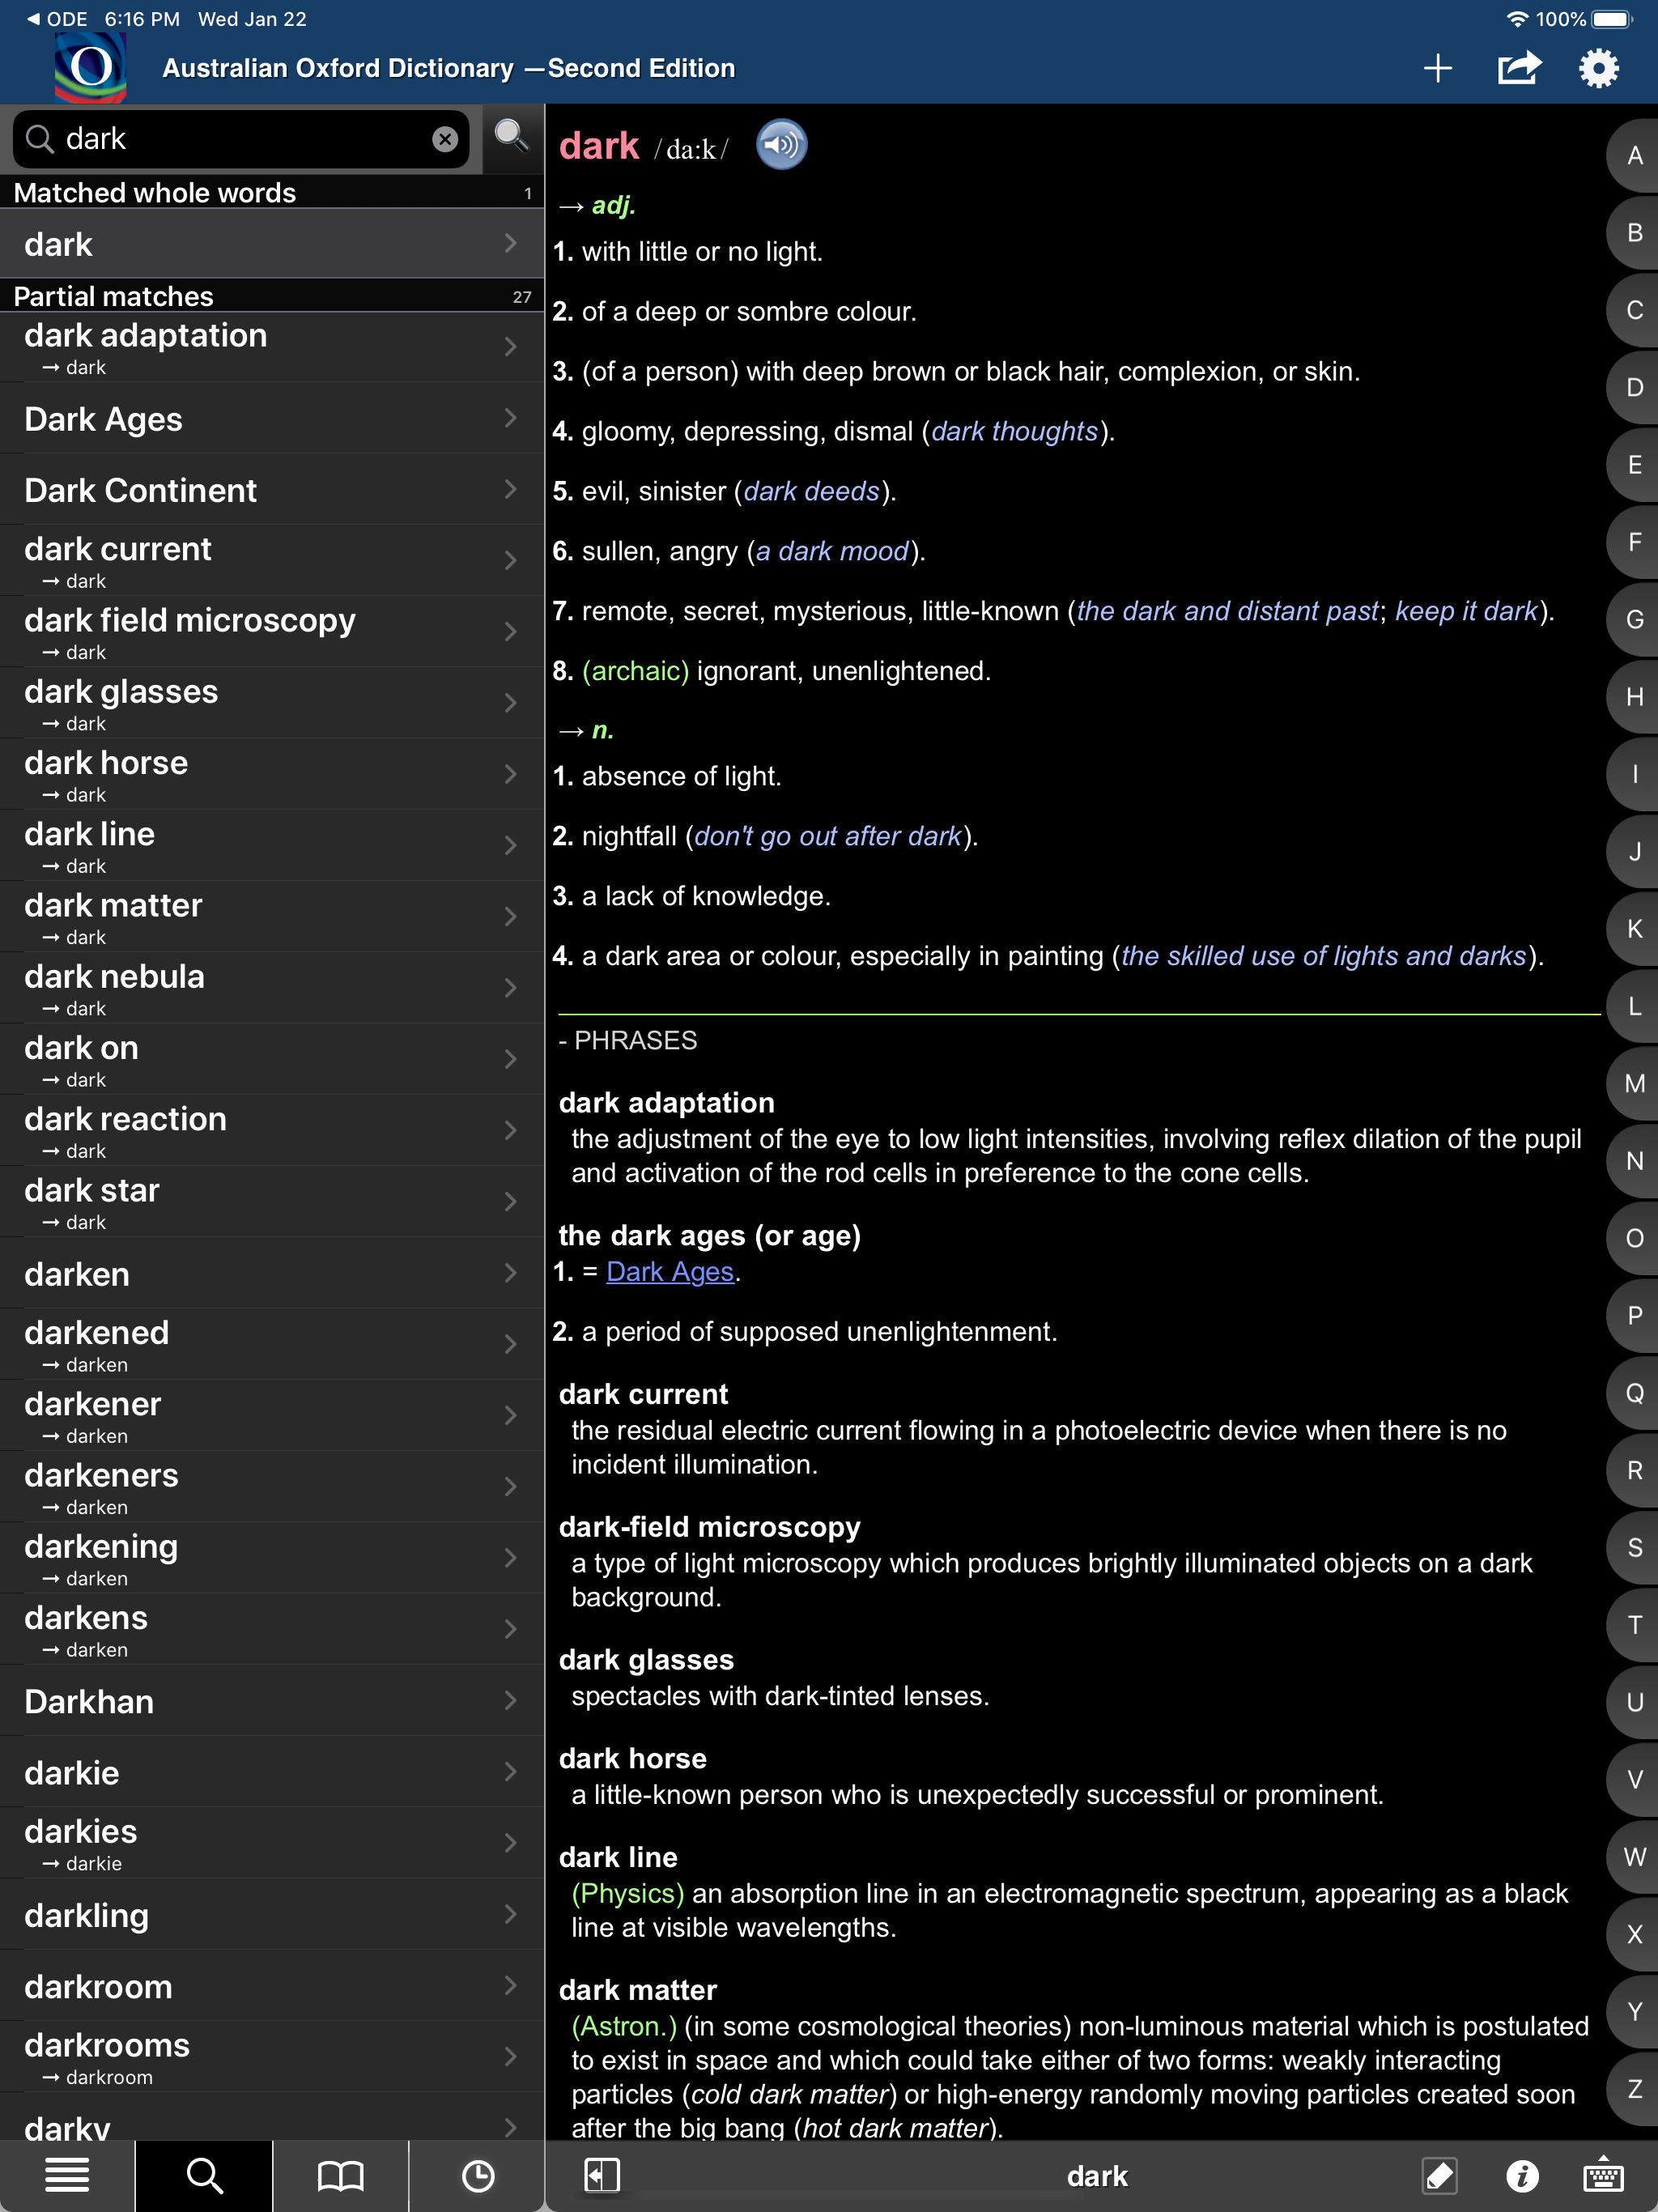The height and width of the screenshot is (2212, 1658).
Task: Switch to the open book tab
Action: point(340,2175)
